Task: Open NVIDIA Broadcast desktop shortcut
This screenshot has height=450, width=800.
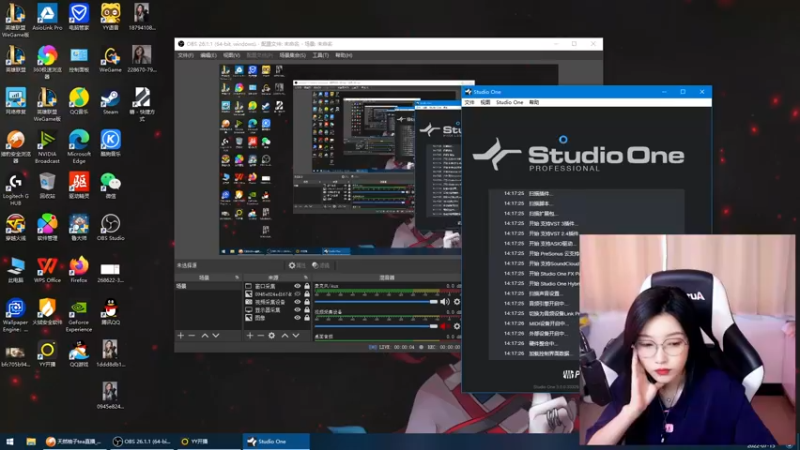Action: tap(47, 146)
